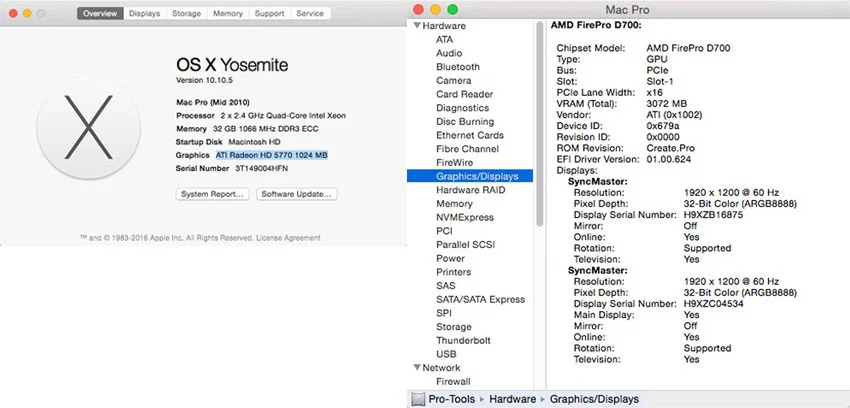Collapse the Hardware tree section
This screenshot has height=408, width=850.
[x=417, y=25]
